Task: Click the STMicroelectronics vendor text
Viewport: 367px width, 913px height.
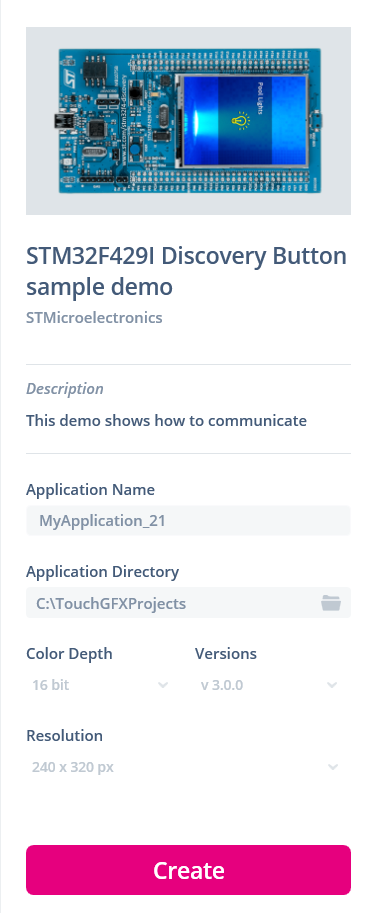Action: 94,317
